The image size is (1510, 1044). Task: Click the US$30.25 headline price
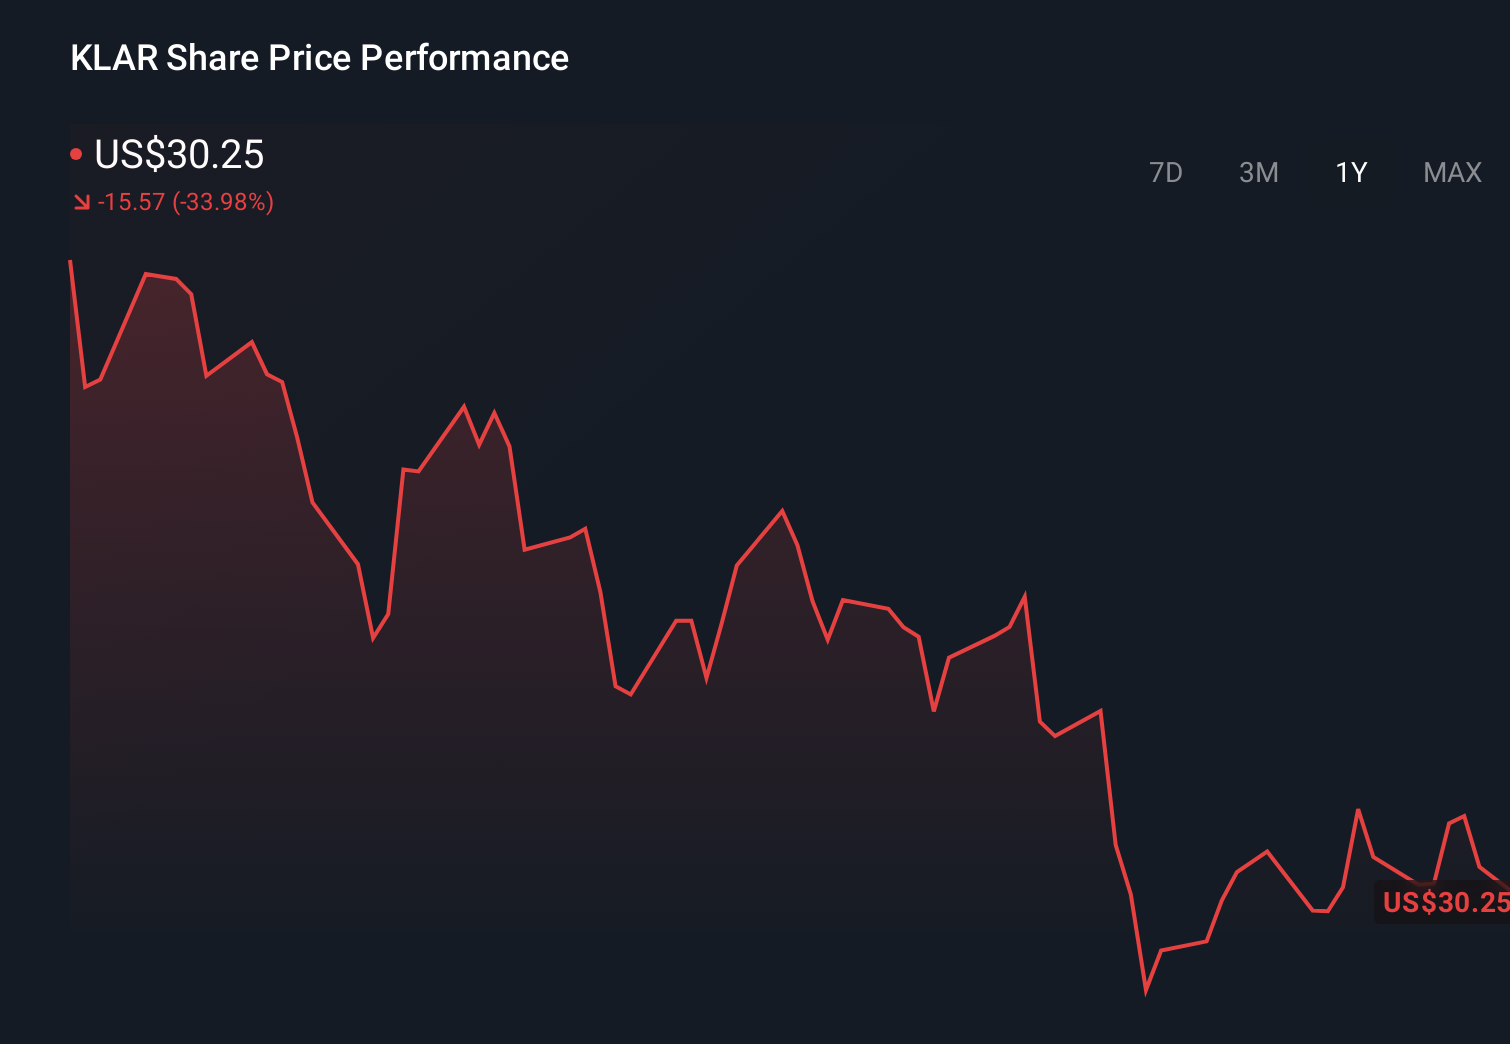click(180, 155)
